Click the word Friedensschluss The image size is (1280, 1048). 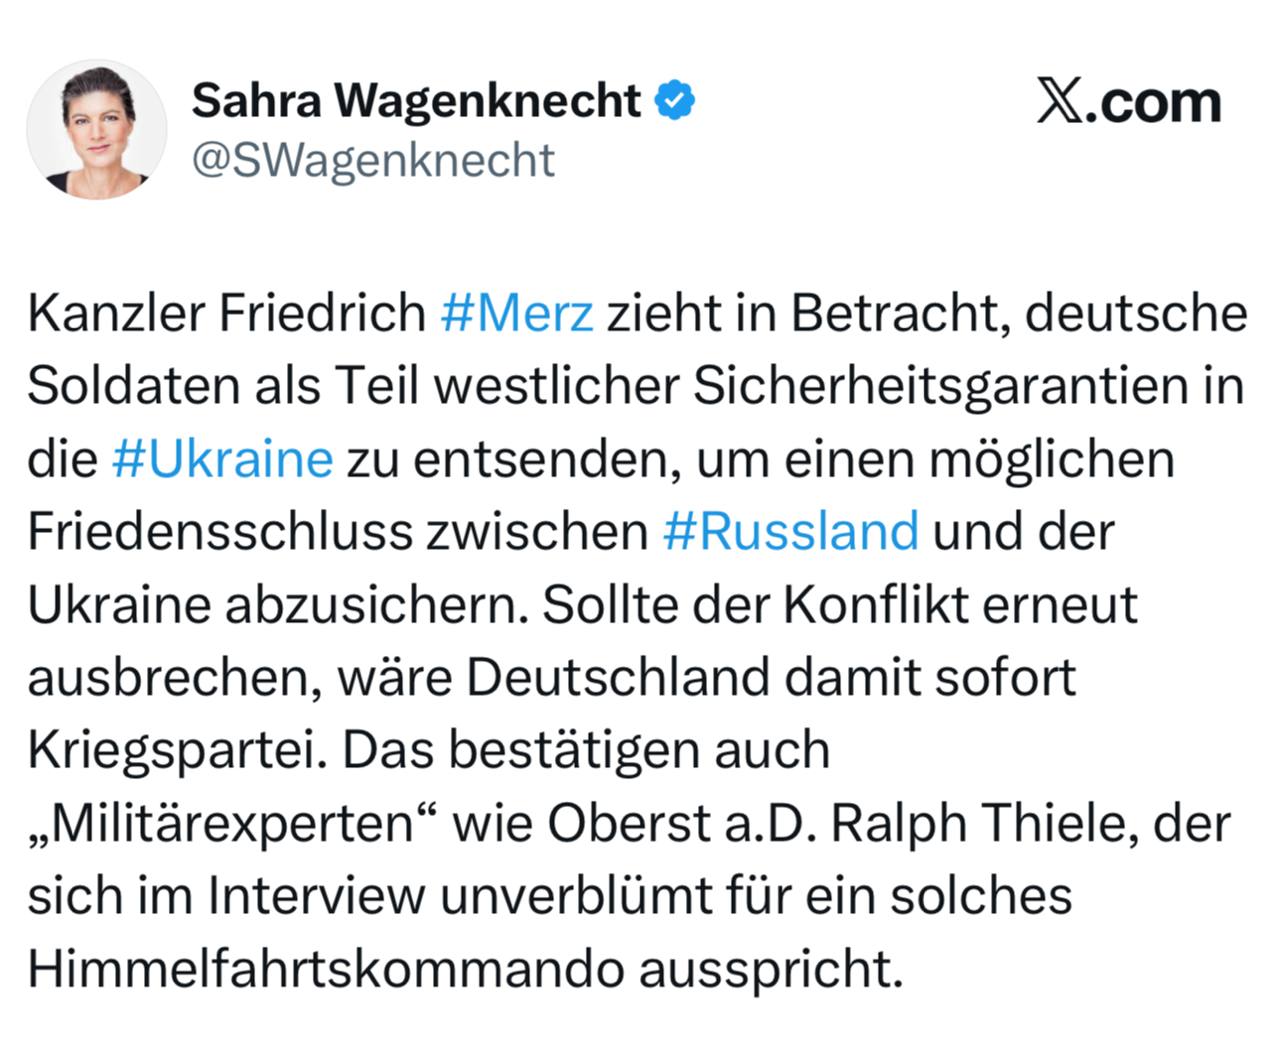(220, 531)
